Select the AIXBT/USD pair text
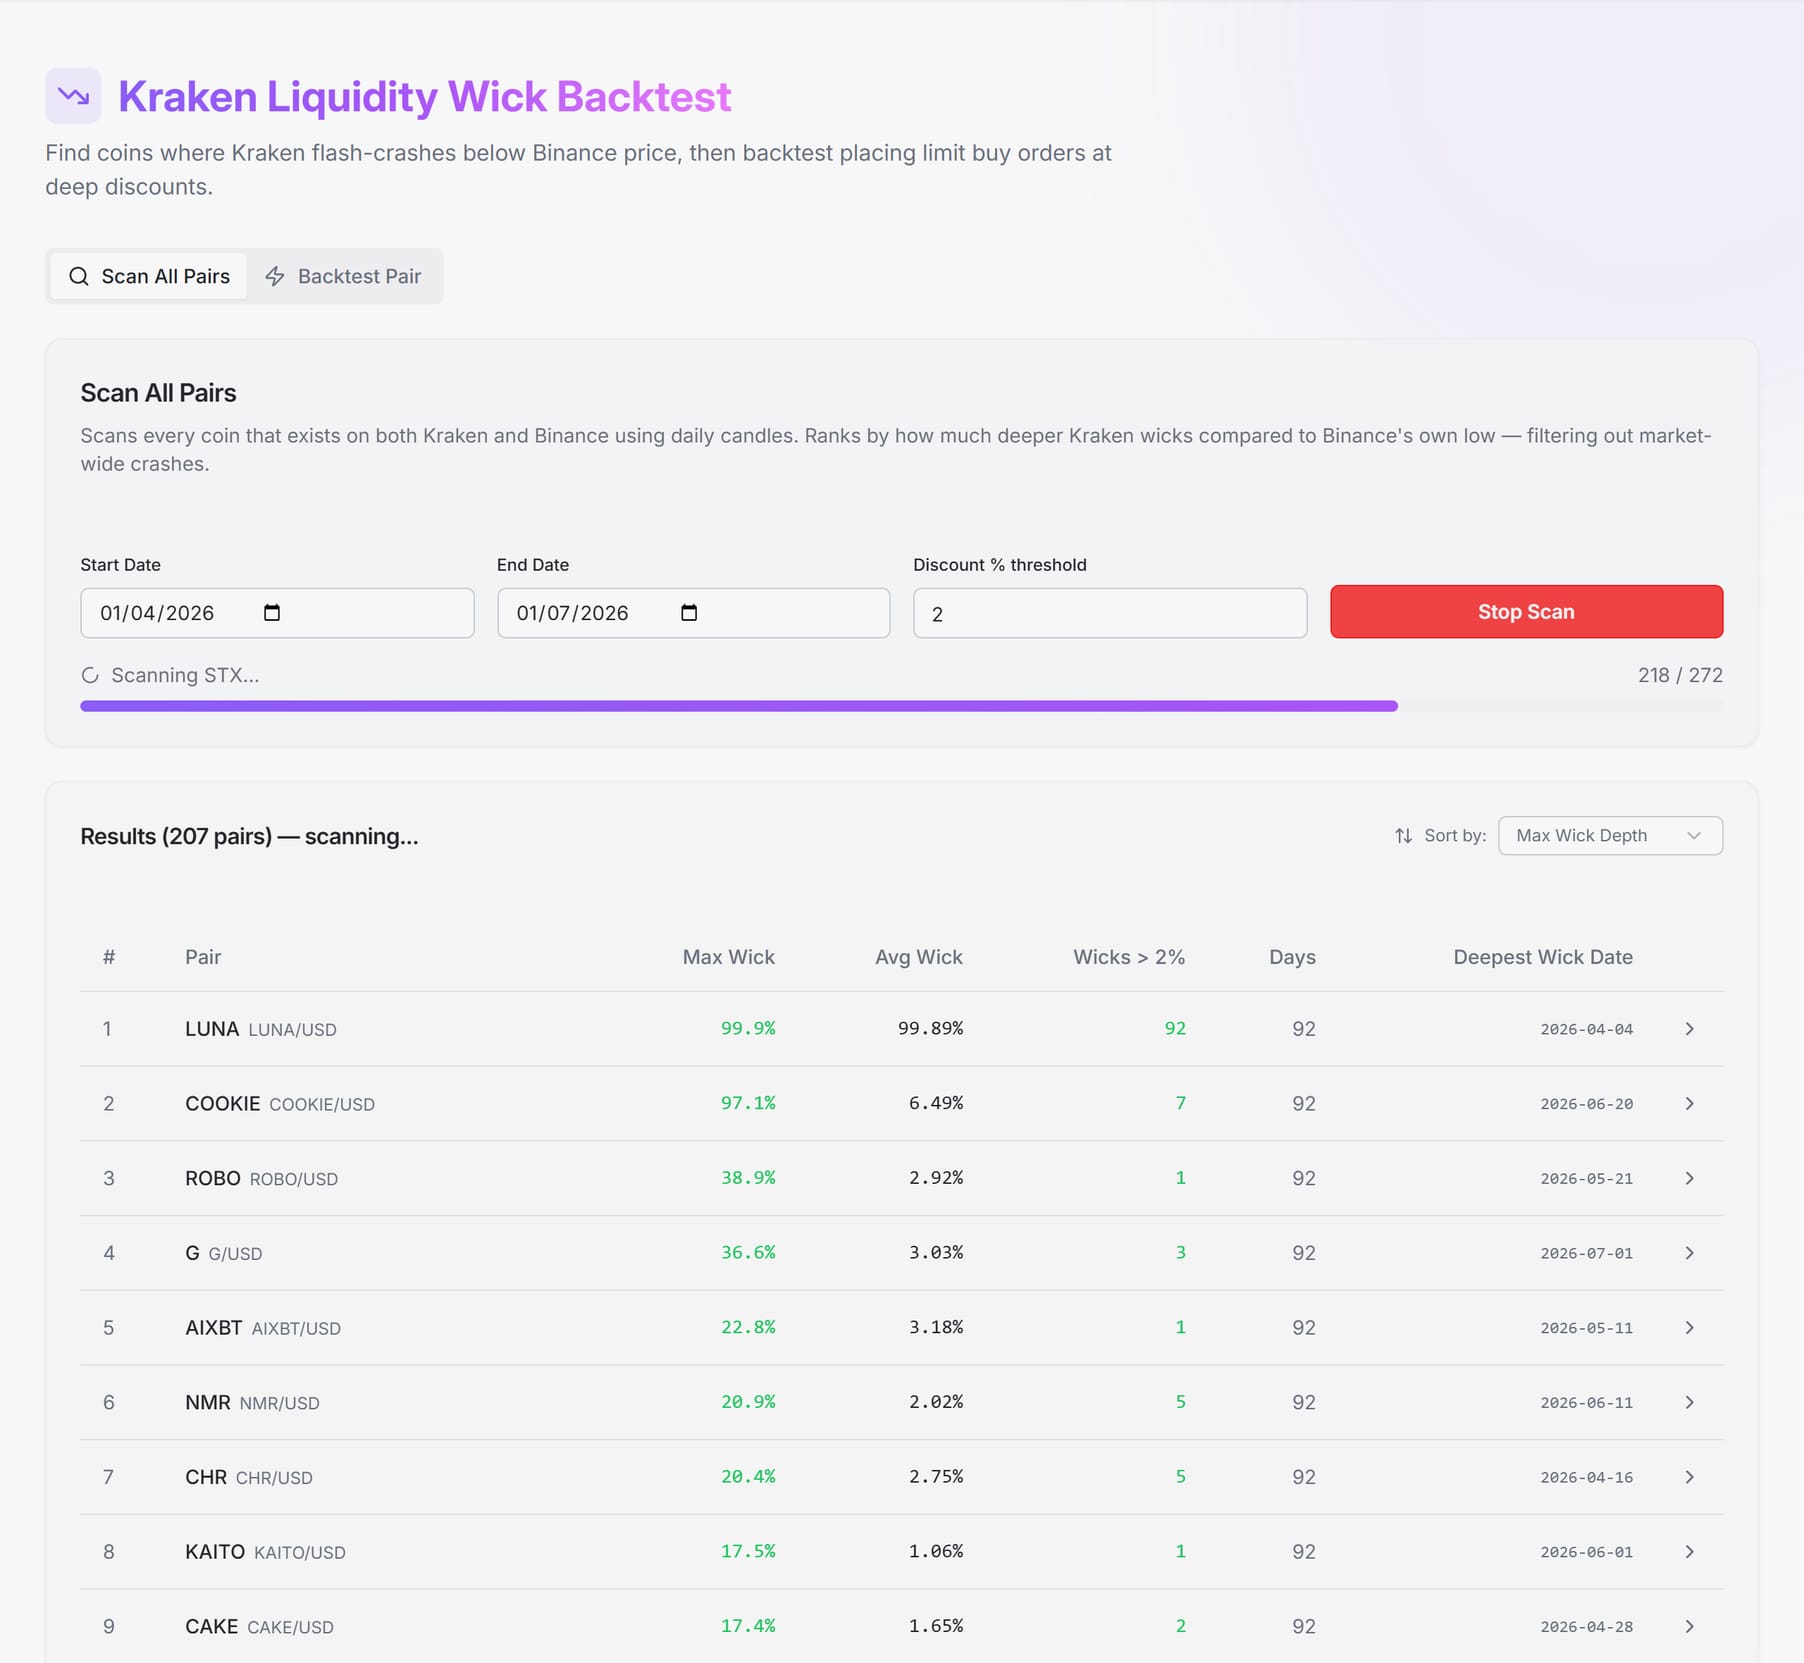Viewport: 1804px width, 1663px height. (x=296, y=1329)
